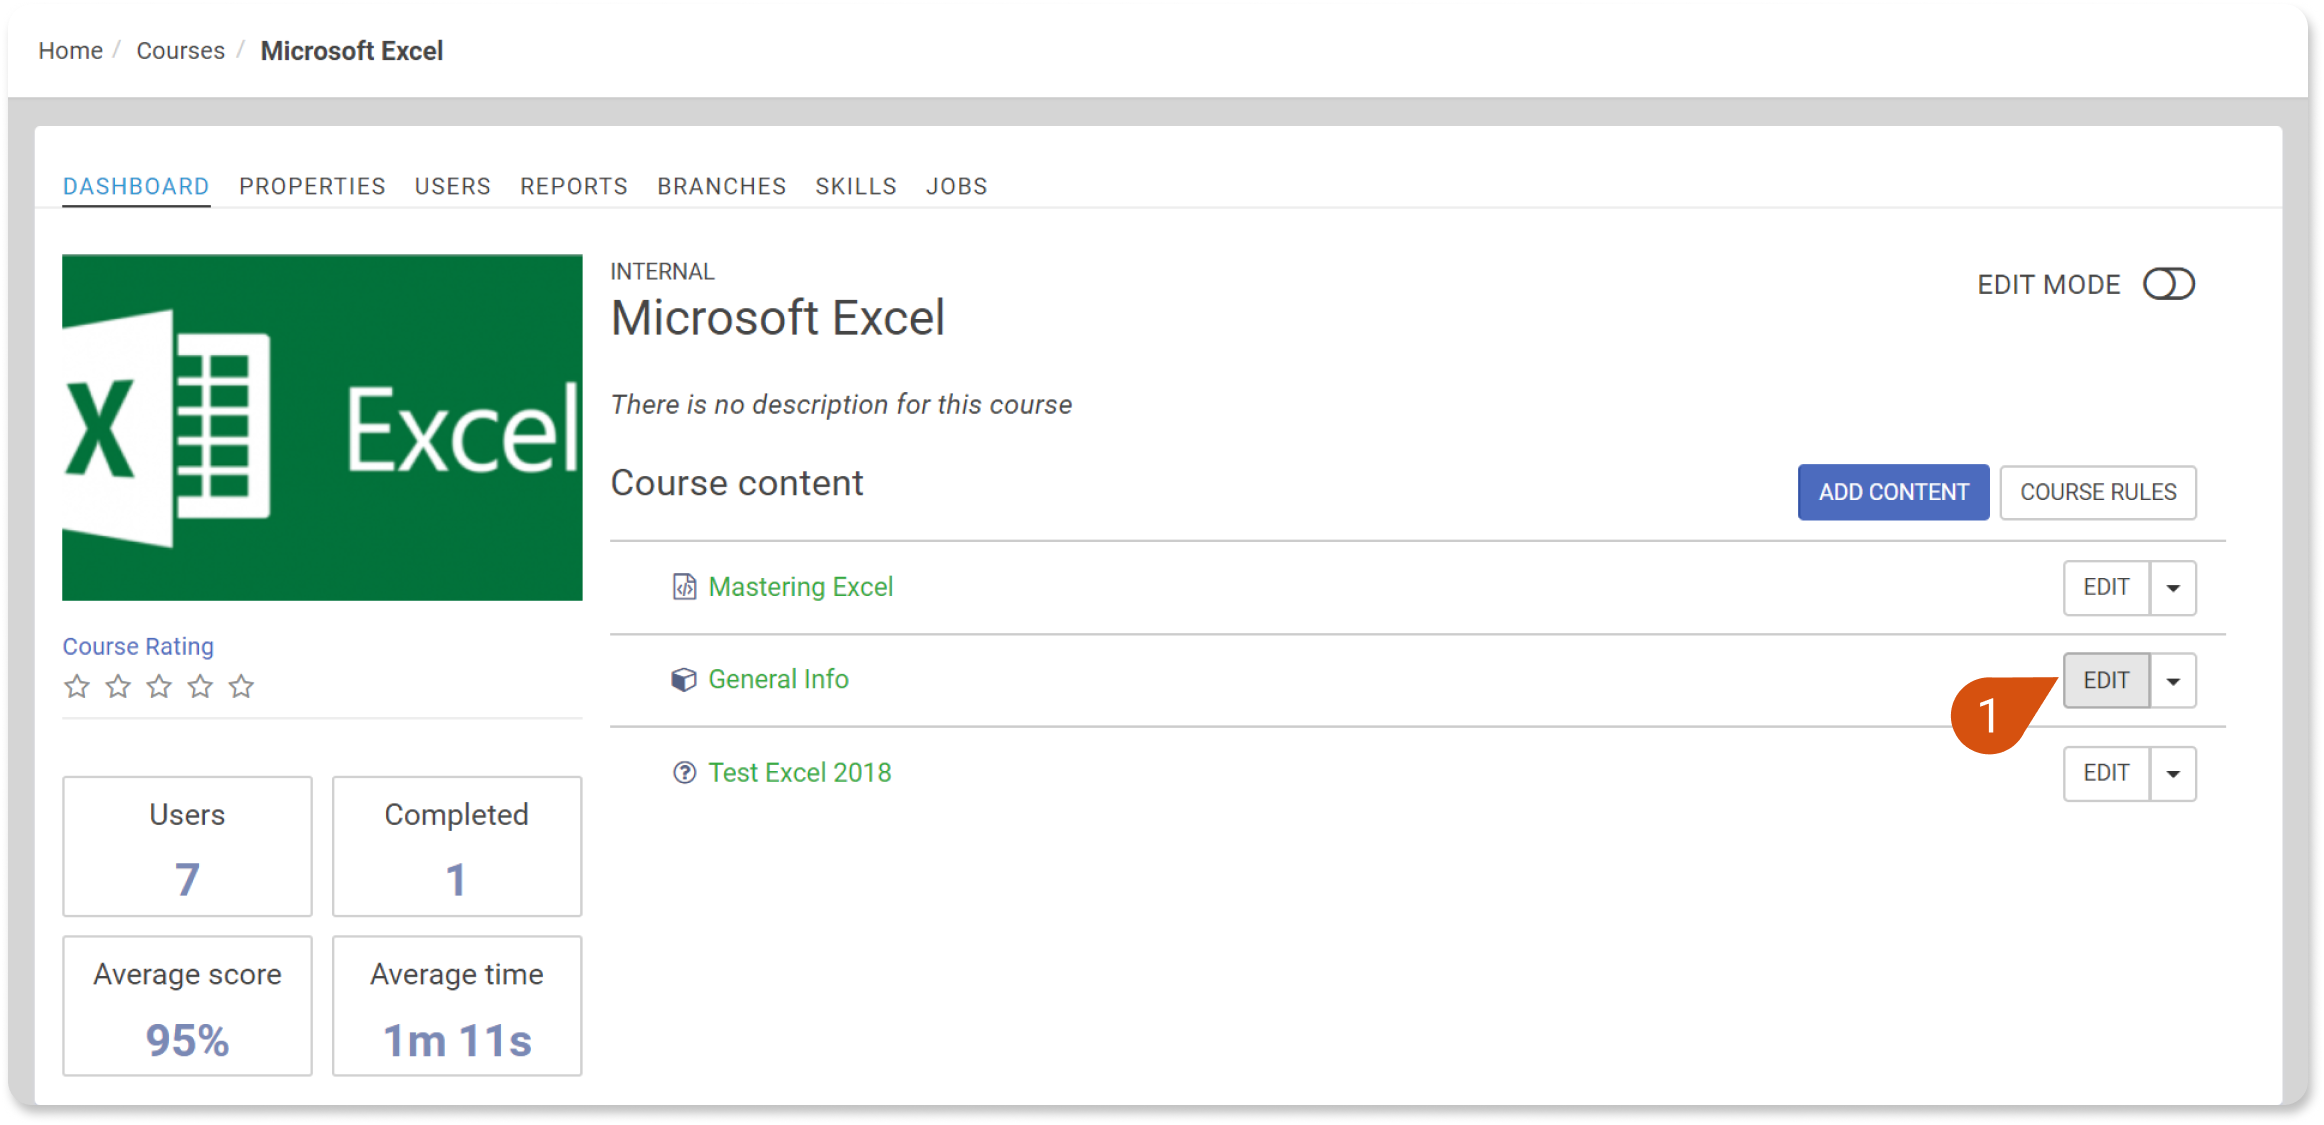
Task: Open dropdown arrow next to General Info Edit
Action: 2173,681
